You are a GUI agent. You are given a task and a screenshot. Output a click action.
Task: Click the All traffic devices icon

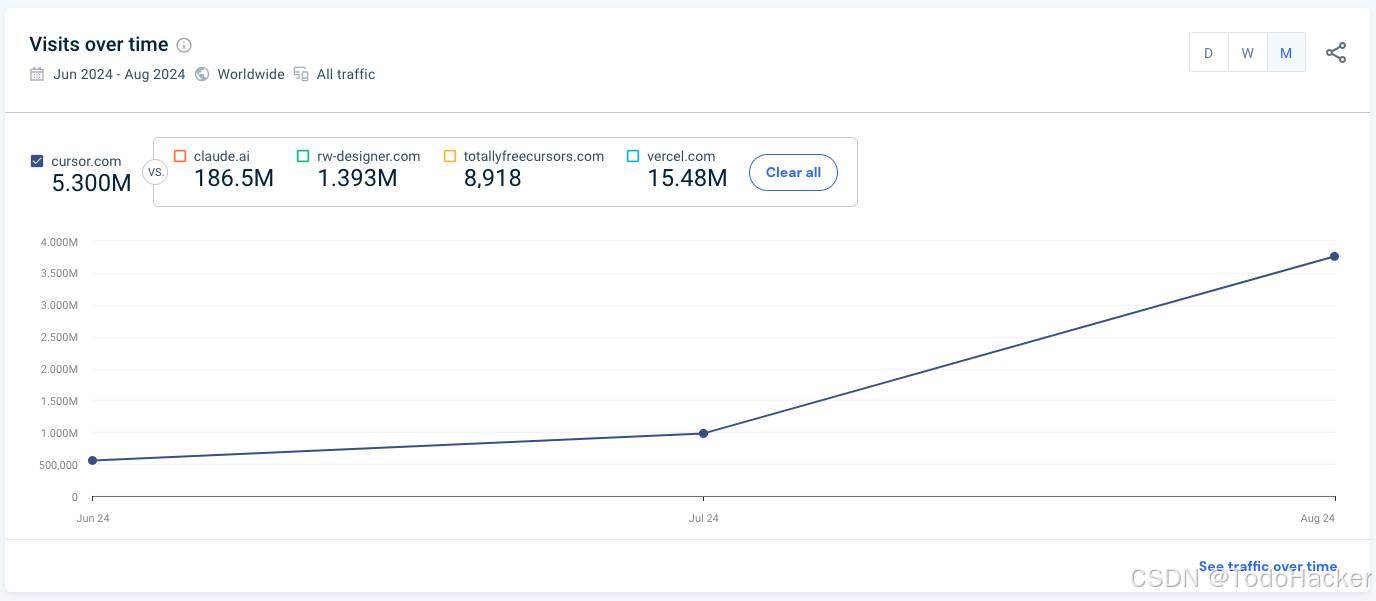tap(301, 74)
